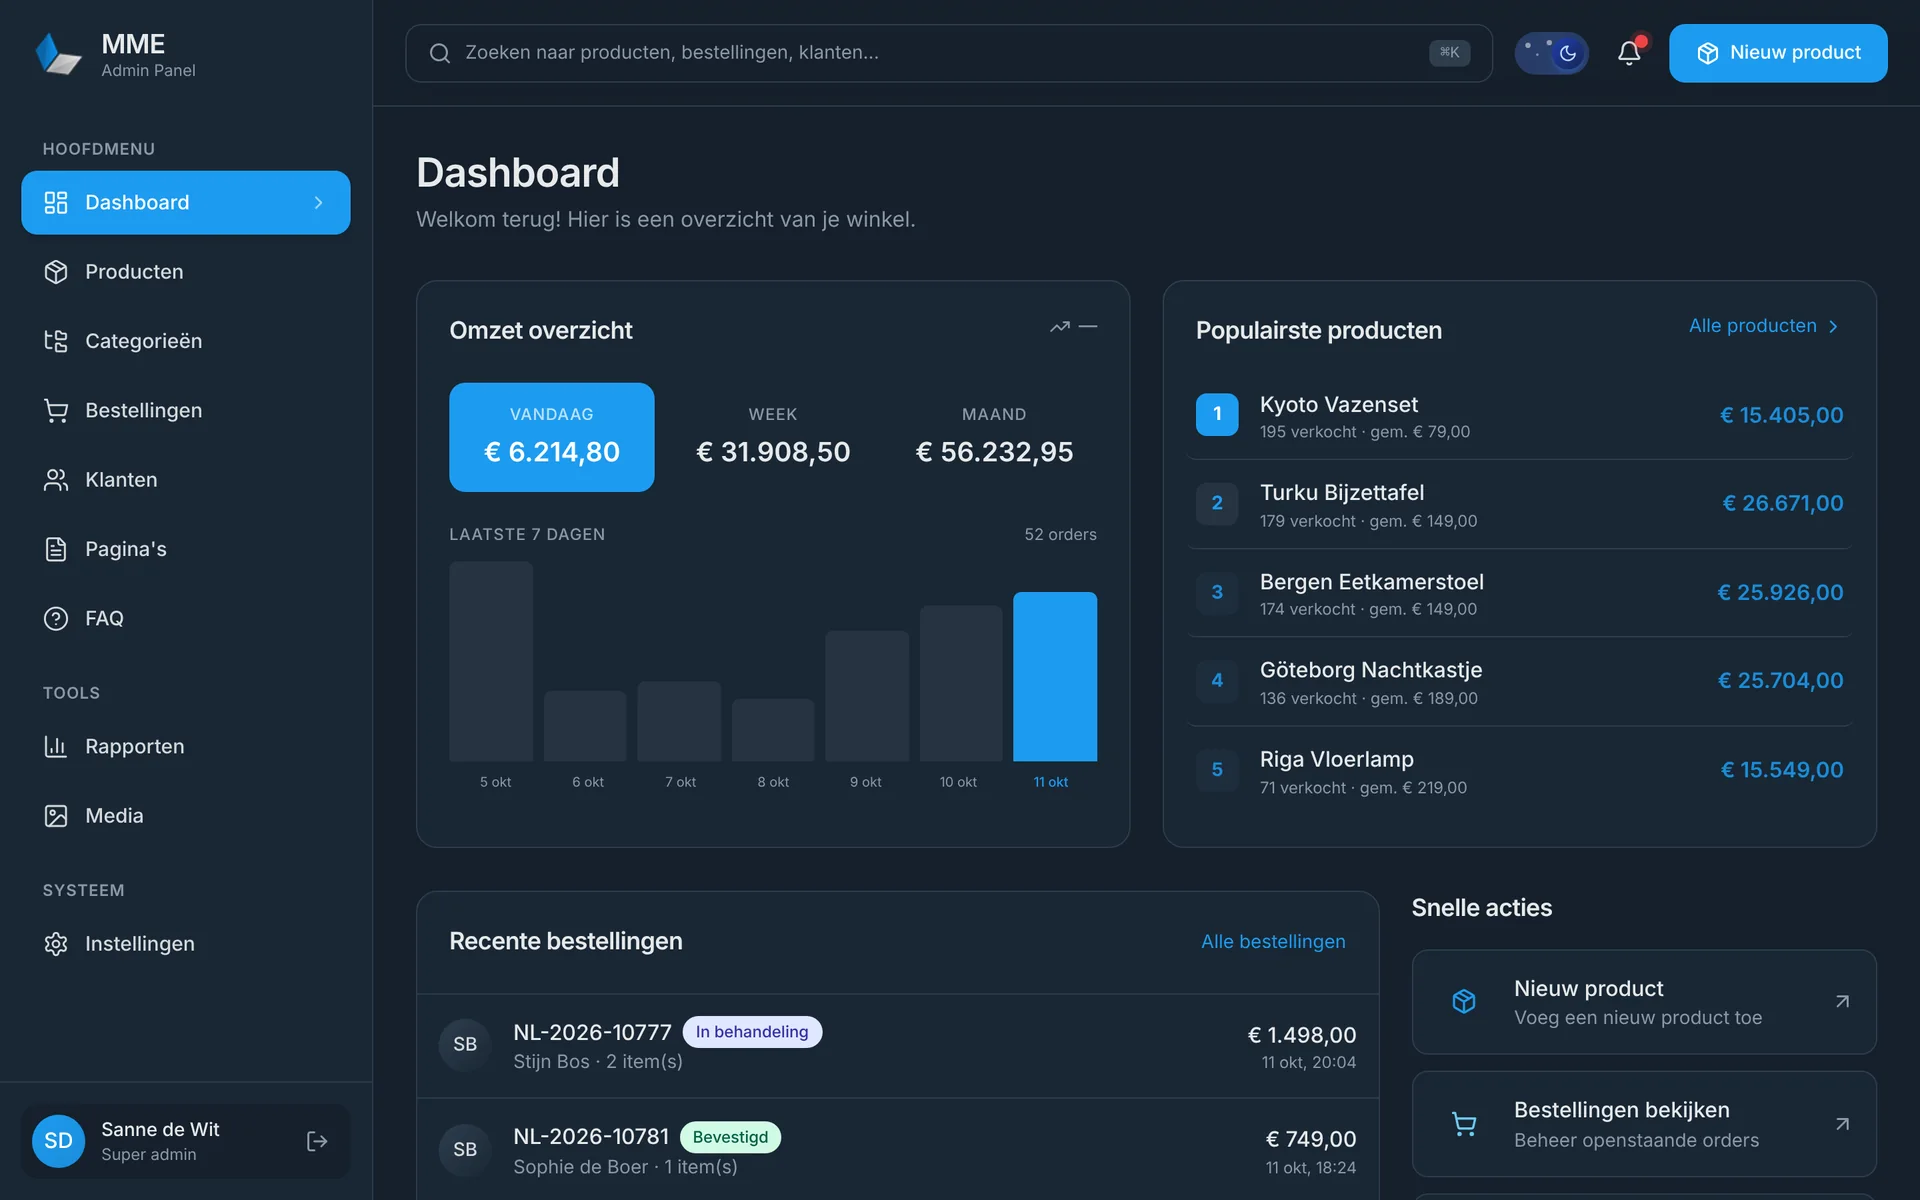Select Bergen Eetkamerstoel product row
Screen dimensions: 1920x1200
[1519, 593]
